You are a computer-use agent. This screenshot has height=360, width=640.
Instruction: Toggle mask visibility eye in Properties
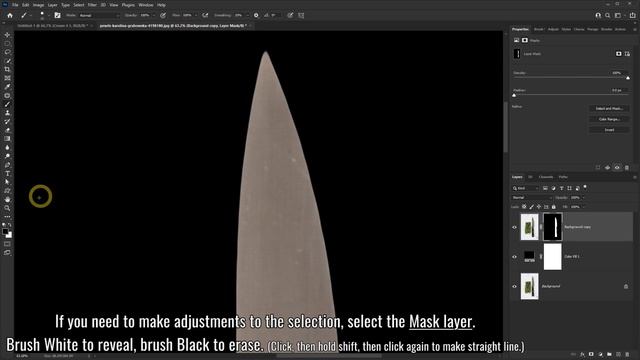pos(617,167)
